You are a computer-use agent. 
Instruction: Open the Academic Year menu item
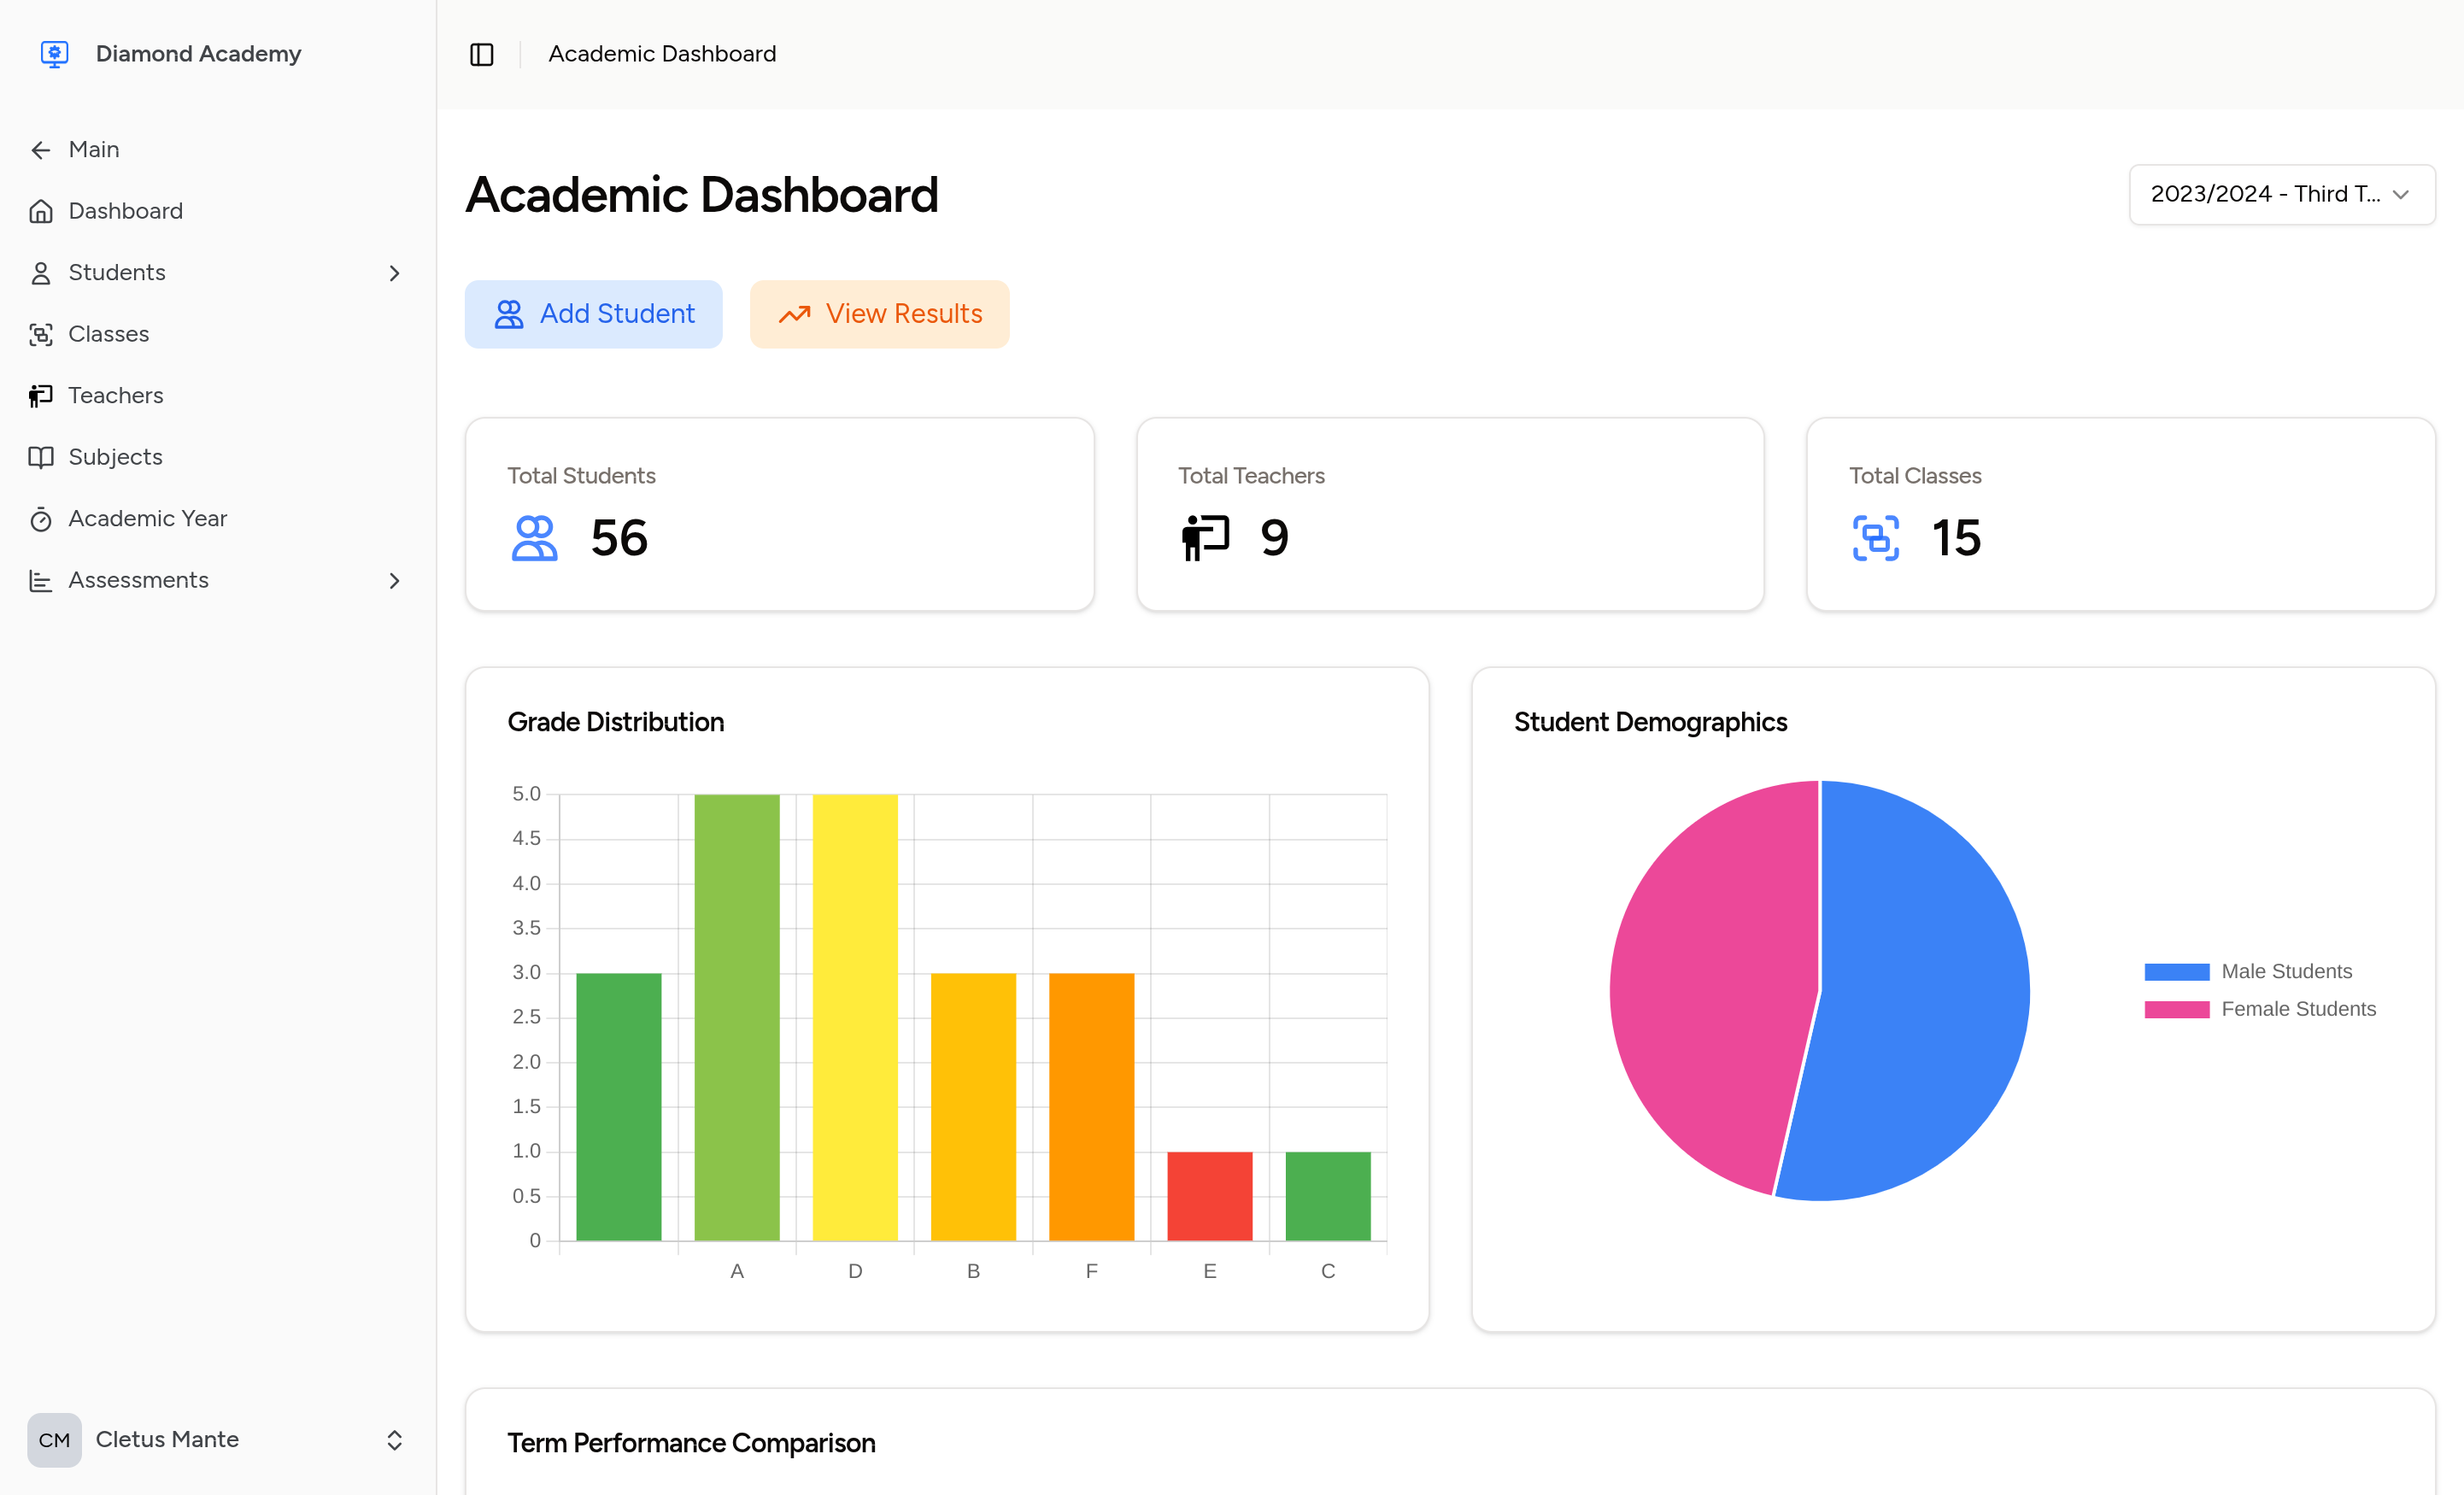click(x=217, y=519)
